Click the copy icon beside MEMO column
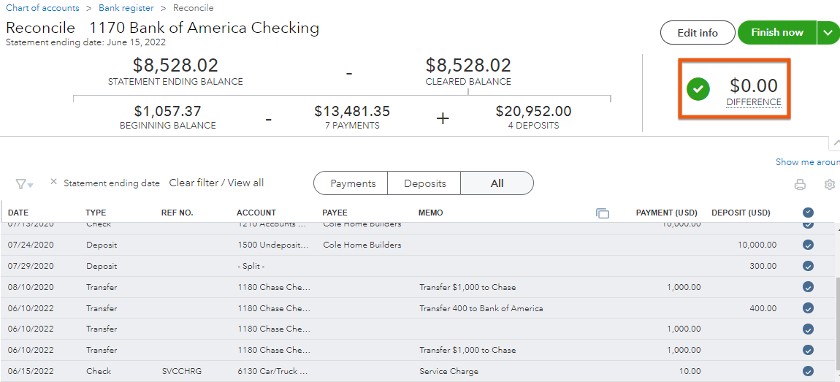This screenshot has width=840, height=382. (602, 213)
